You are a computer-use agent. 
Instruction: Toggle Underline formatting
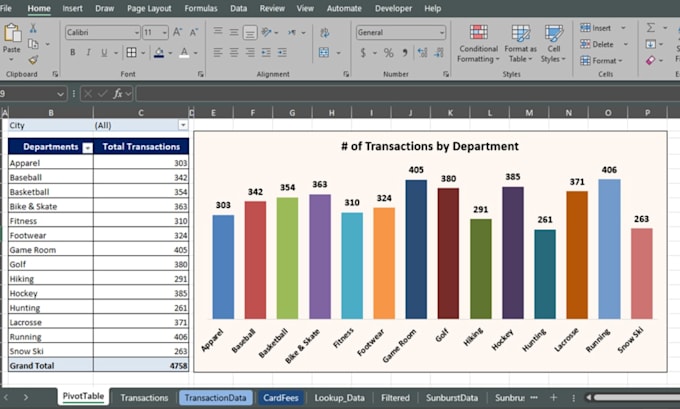pos(104,52)
